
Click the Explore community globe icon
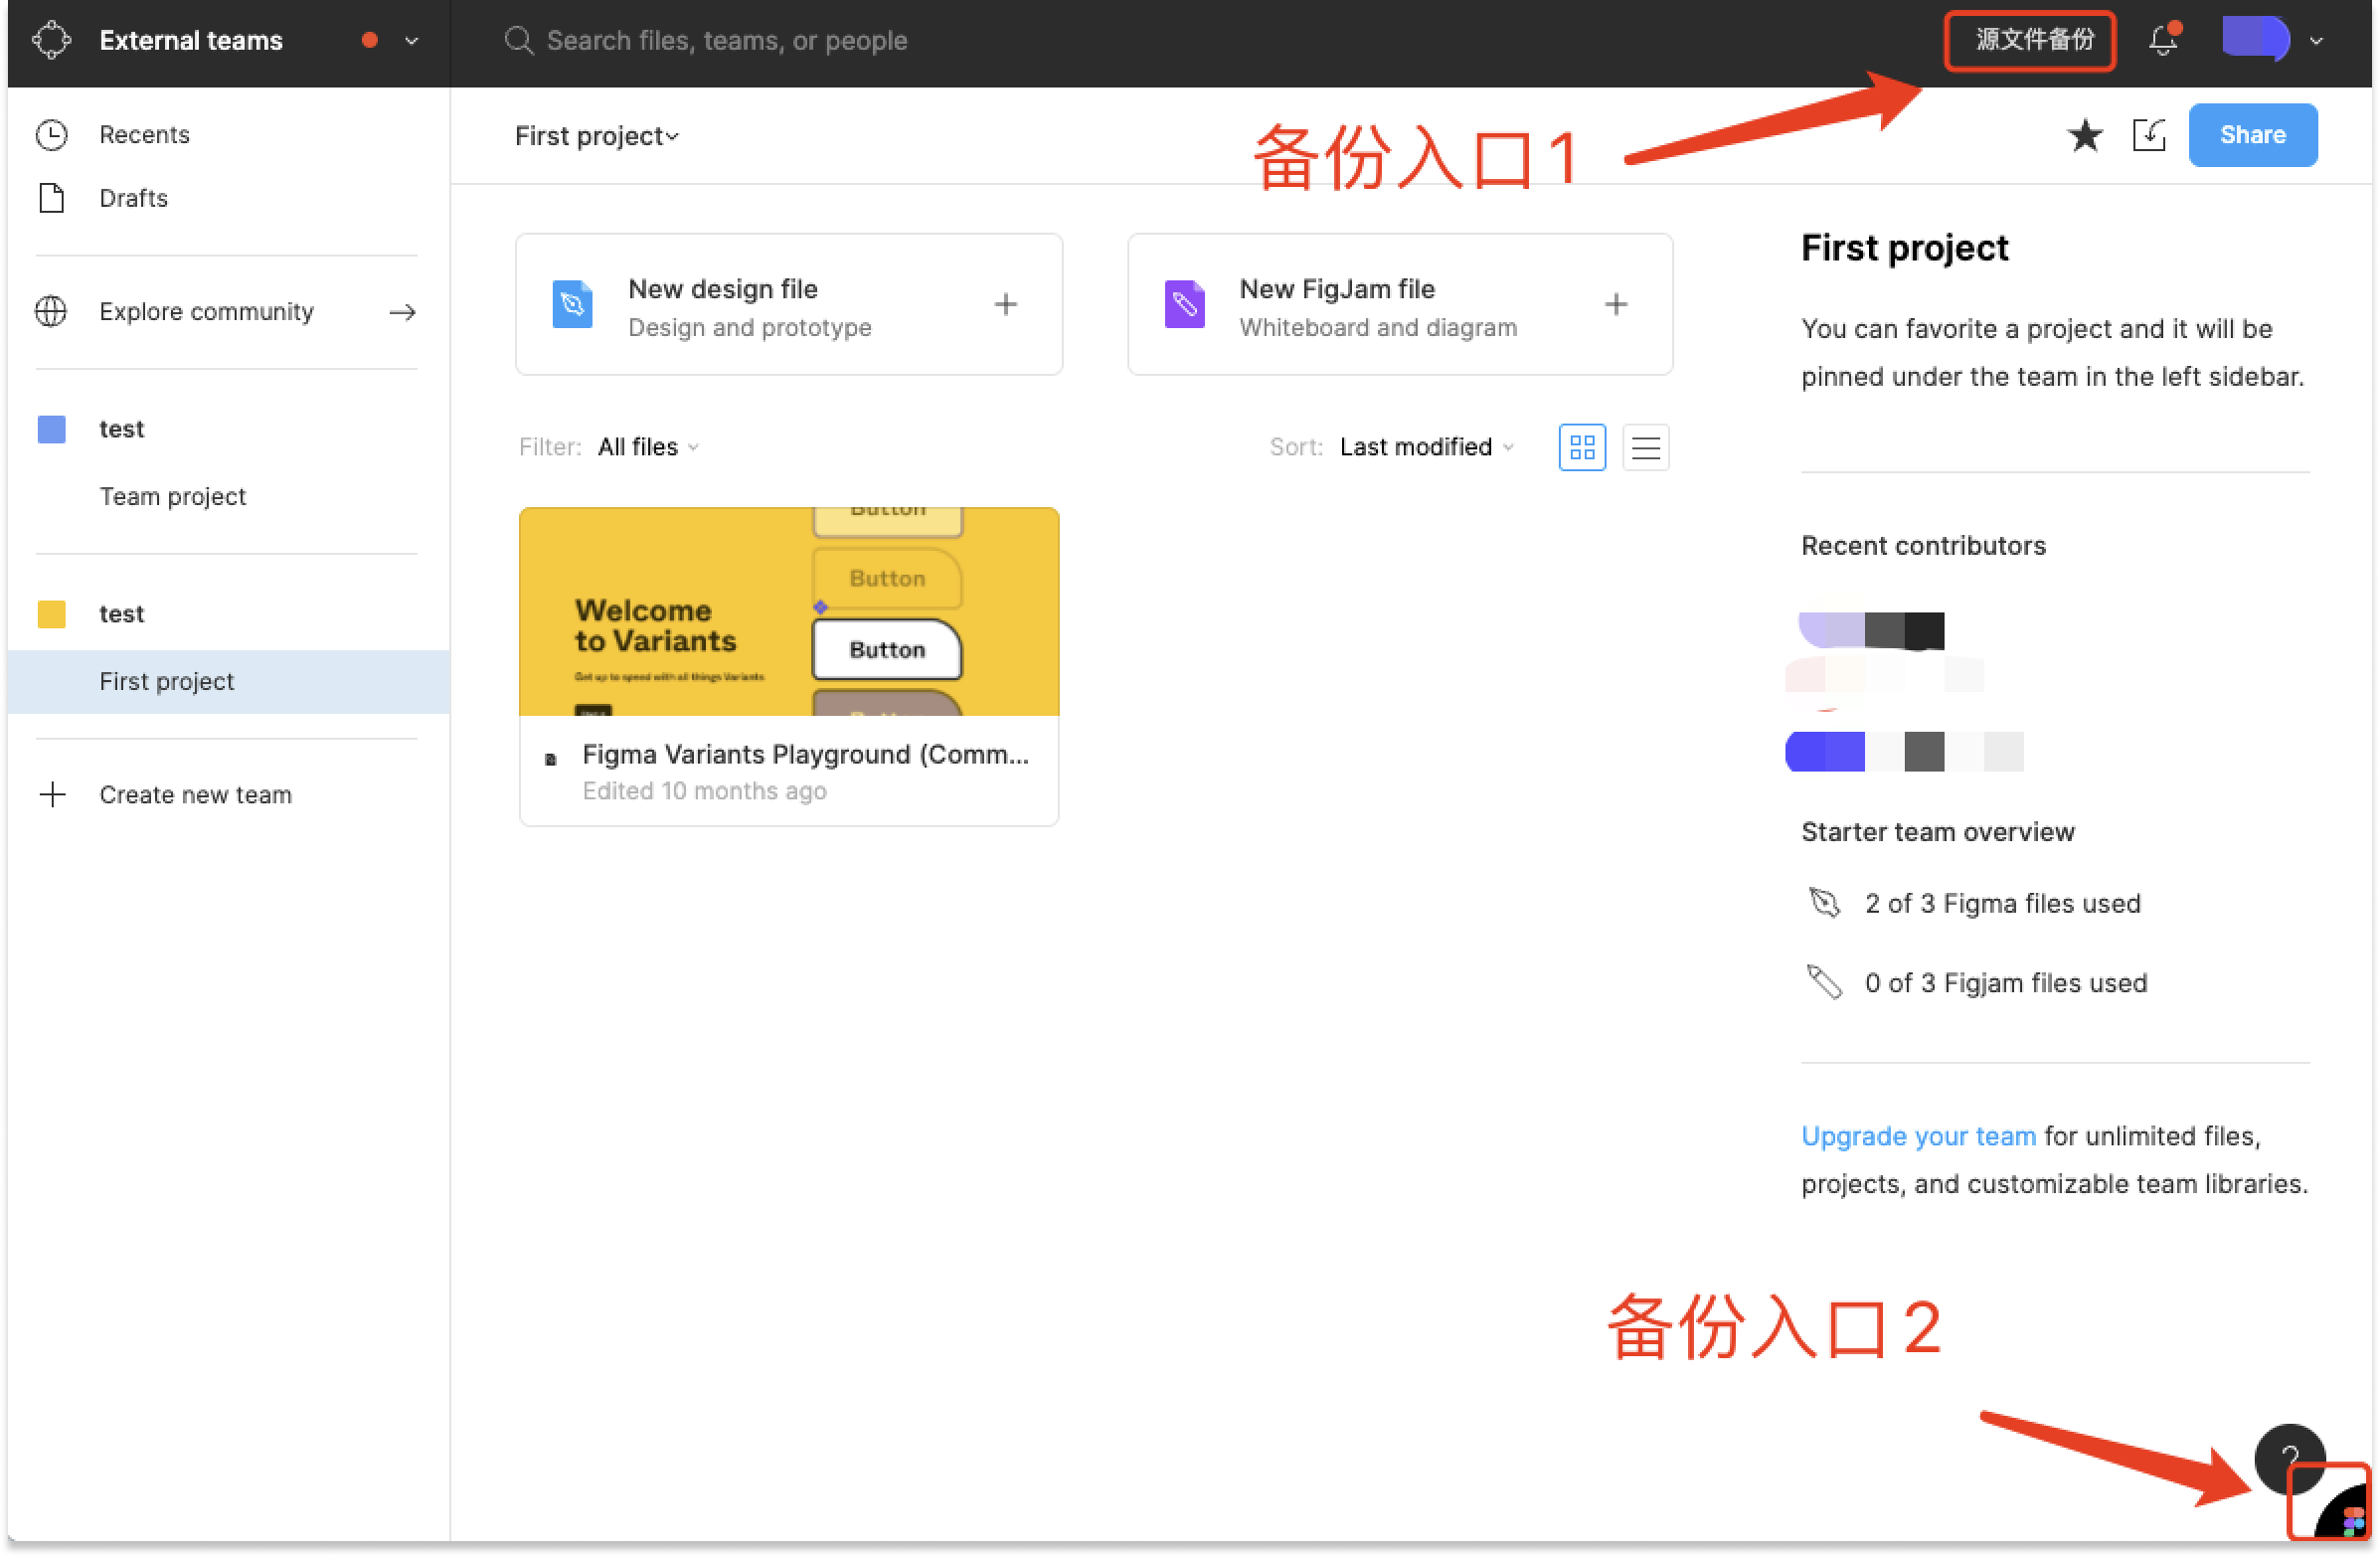pos(51,312)
